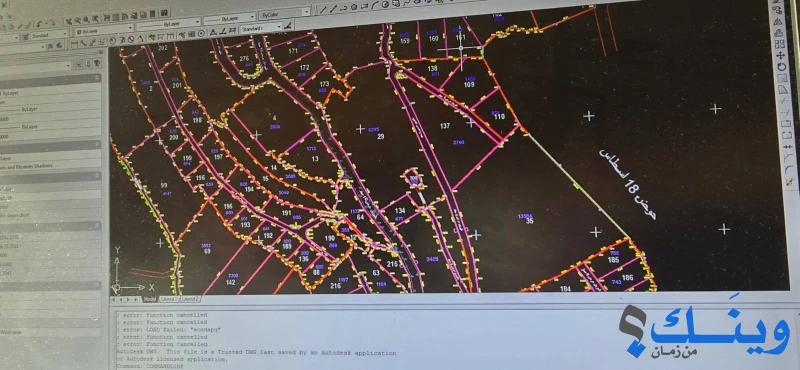
Task: Select the Fillet tool in Modify toolbar
Action: tap(788, 169)
